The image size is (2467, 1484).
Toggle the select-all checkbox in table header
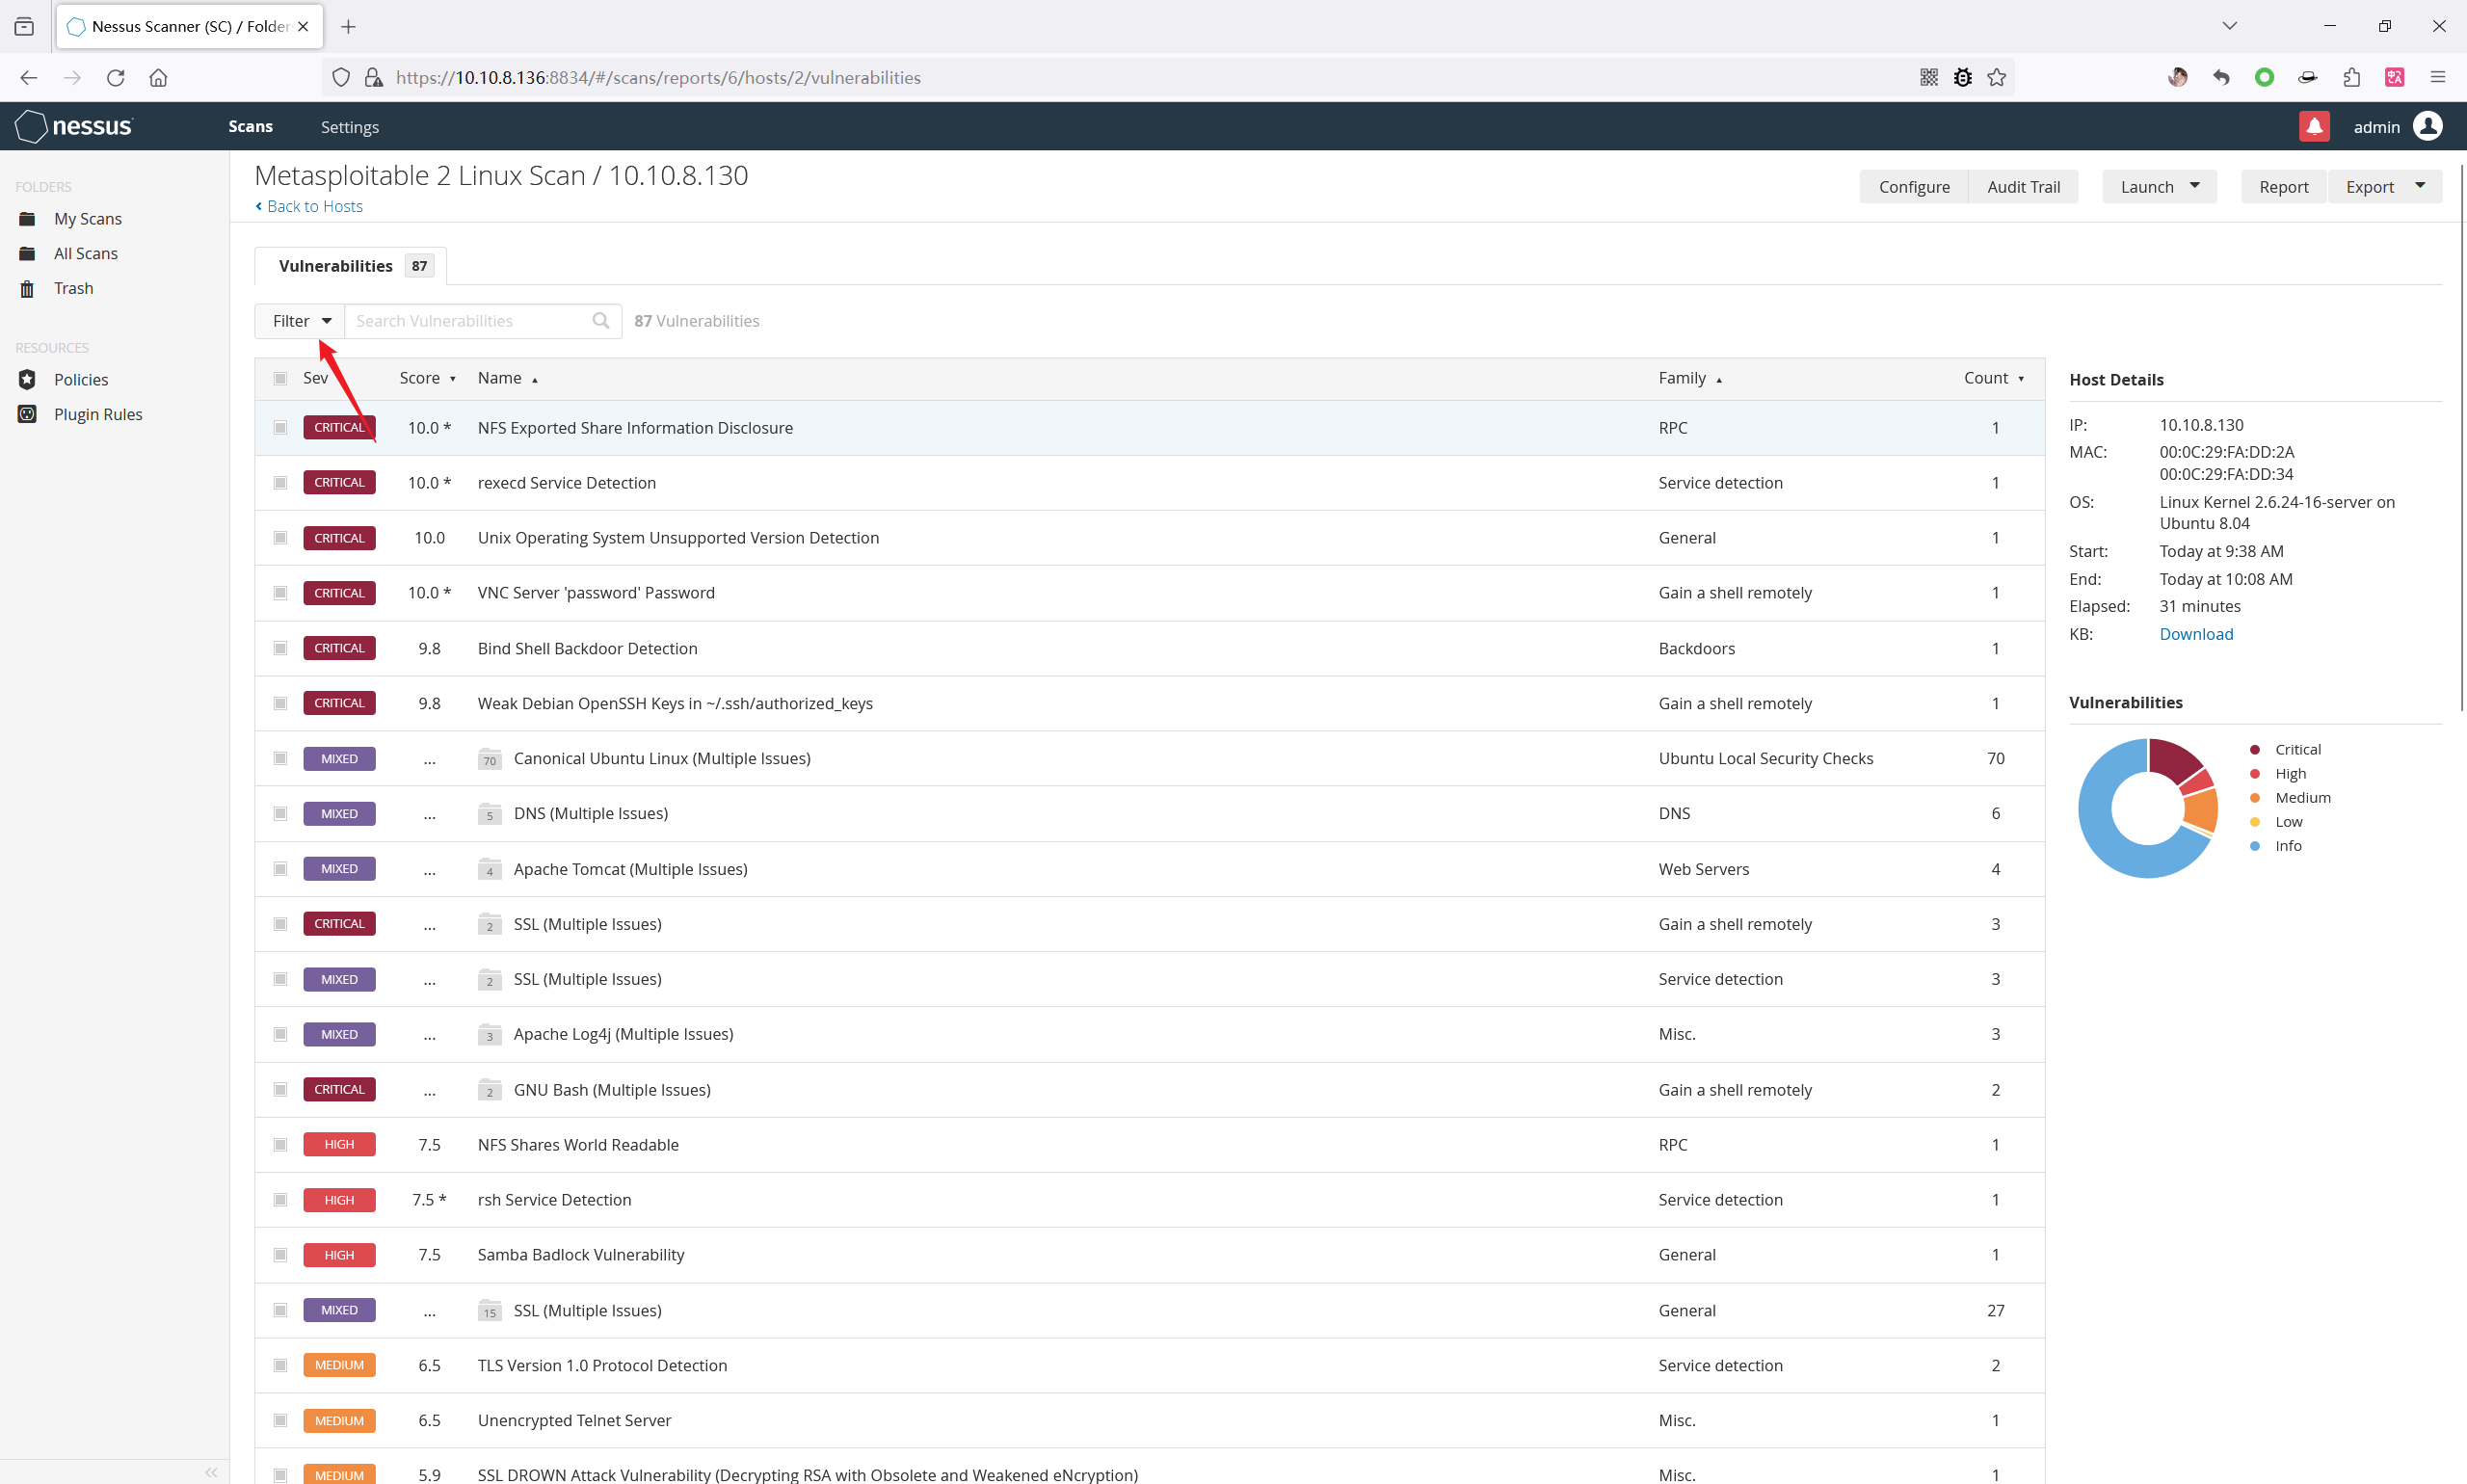[280, 378]
